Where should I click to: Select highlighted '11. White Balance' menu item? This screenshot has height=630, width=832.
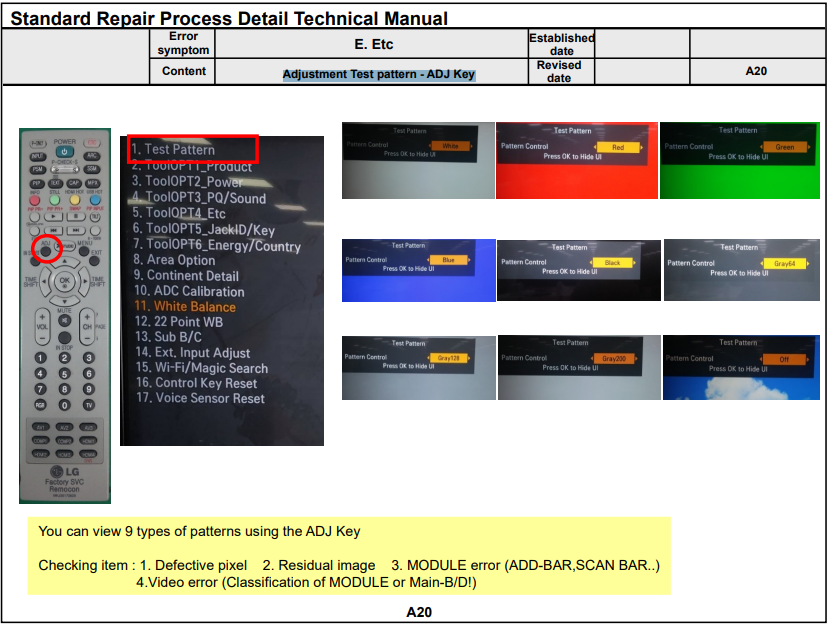[185, 307]
